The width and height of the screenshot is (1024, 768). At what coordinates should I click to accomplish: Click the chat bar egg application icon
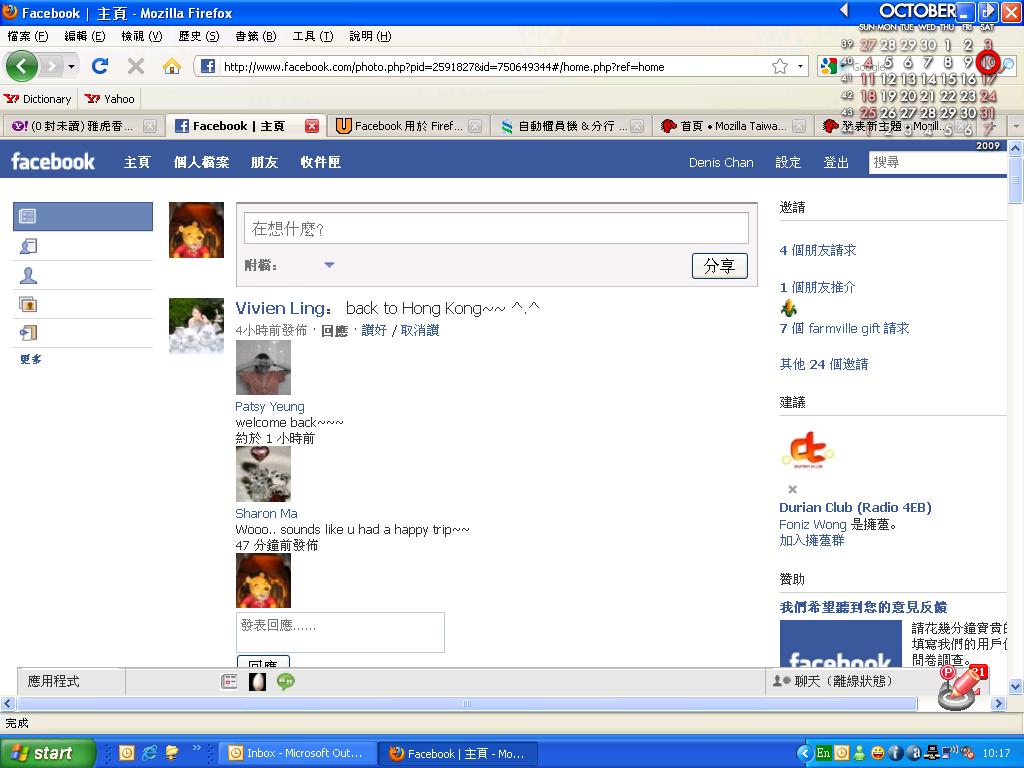point(257,681)
